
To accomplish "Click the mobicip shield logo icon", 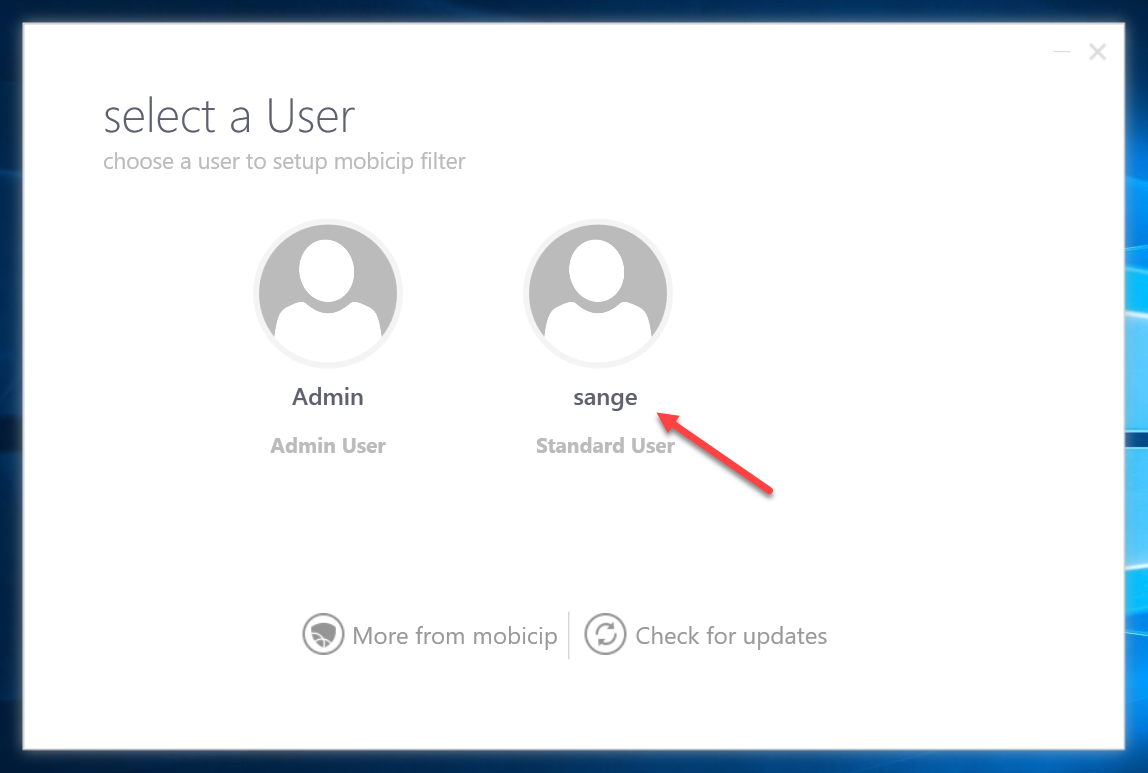I will click(323, 634).
